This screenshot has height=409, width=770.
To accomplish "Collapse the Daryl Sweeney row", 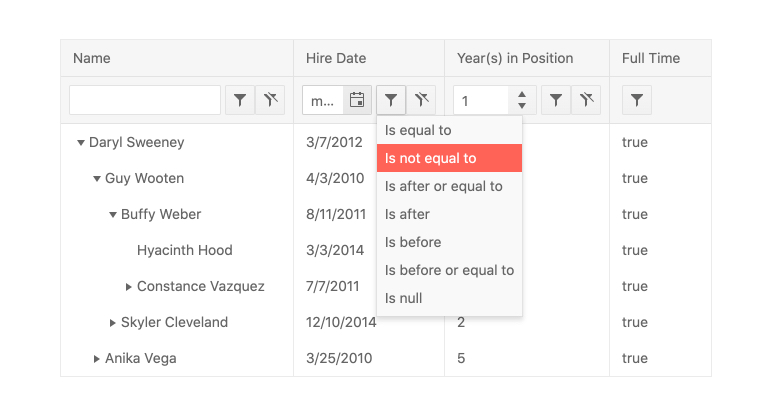I will tap(81, 143).
